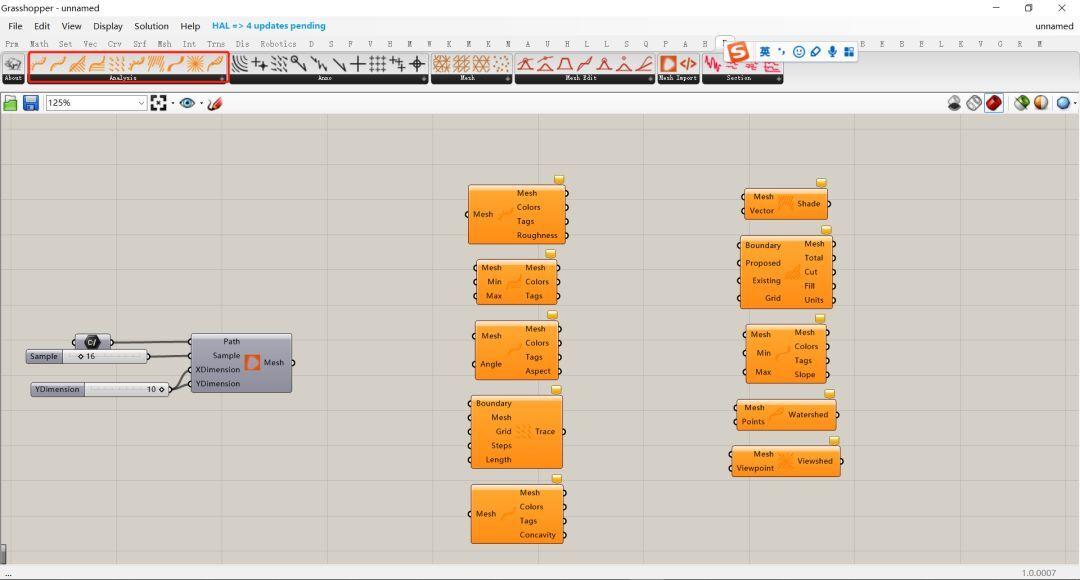The width and height of the screenshot is (1080, 580).
Task: Click the Sample number slider
Action: pos(87,356)
